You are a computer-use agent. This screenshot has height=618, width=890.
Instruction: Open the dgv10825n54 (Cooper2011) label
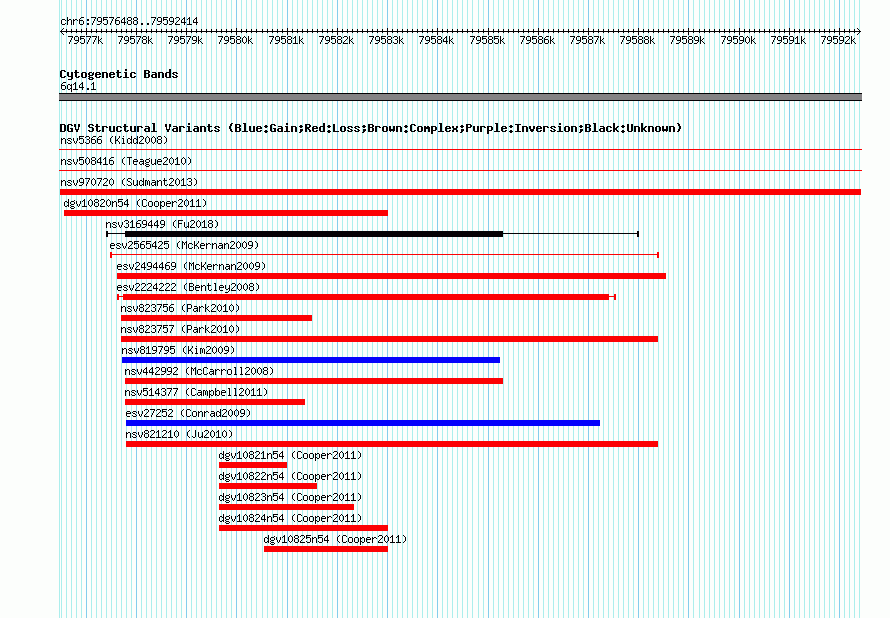335,539
